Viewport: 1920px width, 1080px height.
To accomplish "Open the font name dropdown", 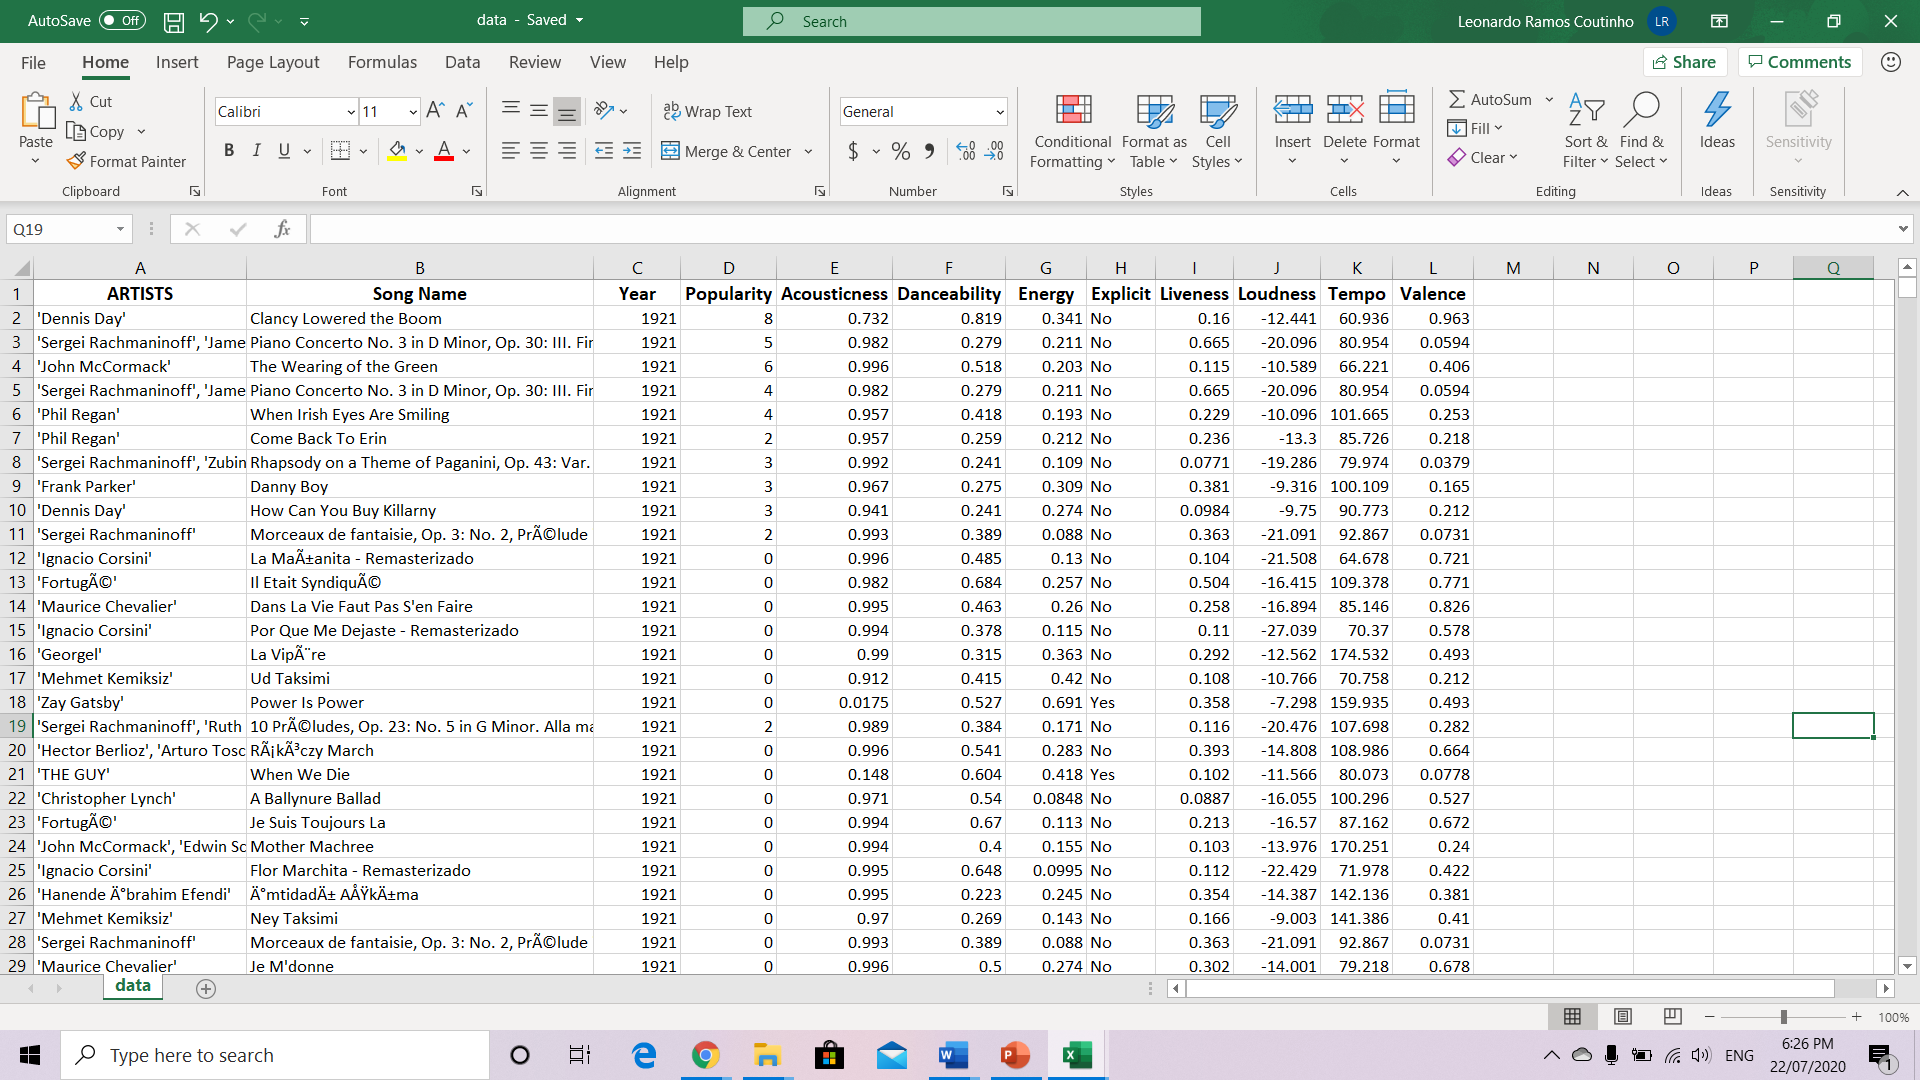I will point(351,112).
